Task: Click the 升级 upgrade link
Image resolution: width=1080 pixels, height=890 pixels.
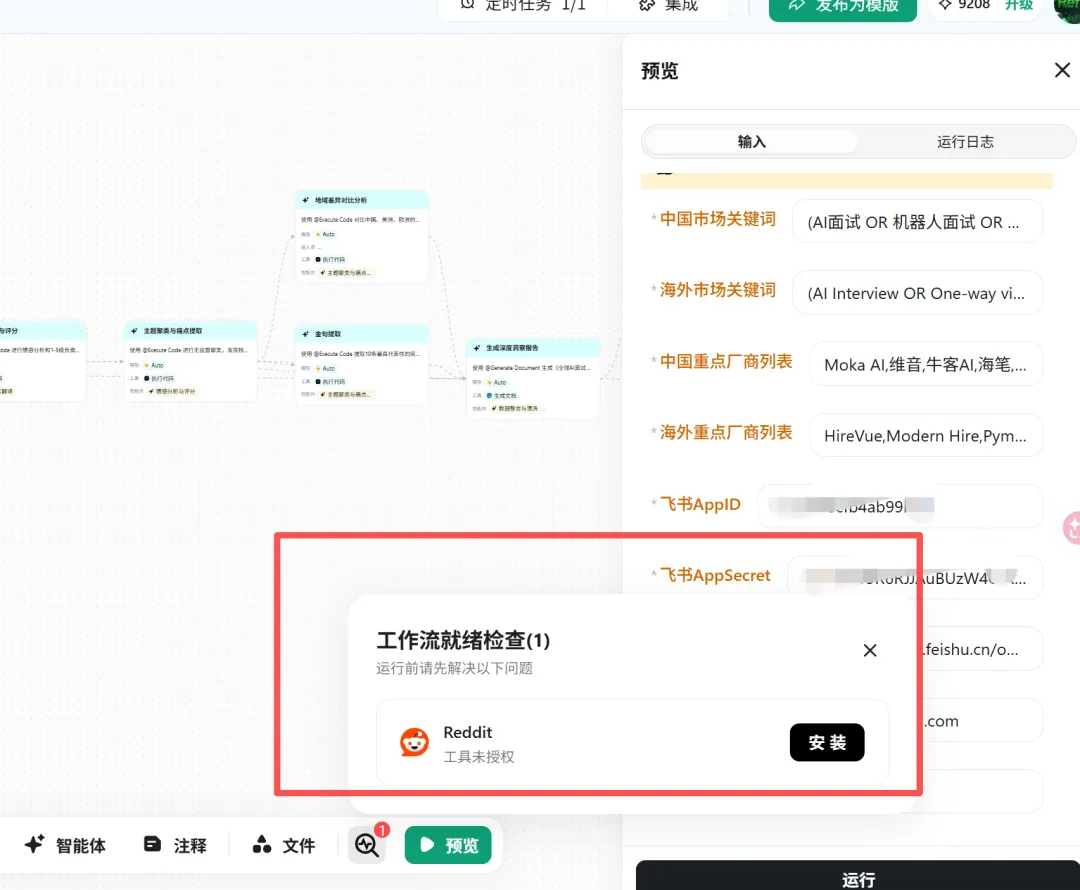Action: (1019, 6)
